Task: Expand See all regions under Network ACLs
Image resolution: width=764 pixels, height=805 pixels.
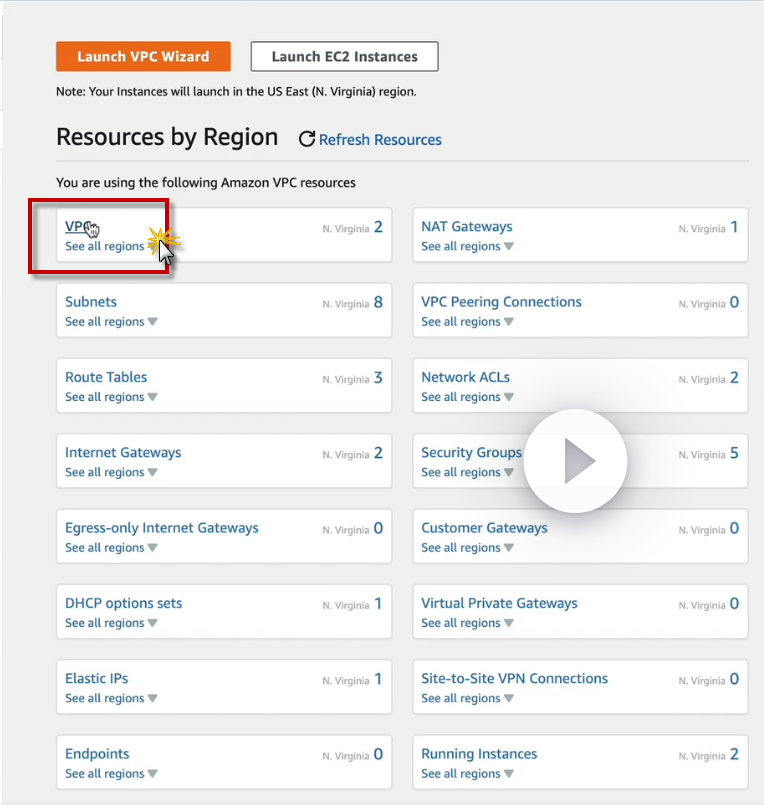Action: 467,397
